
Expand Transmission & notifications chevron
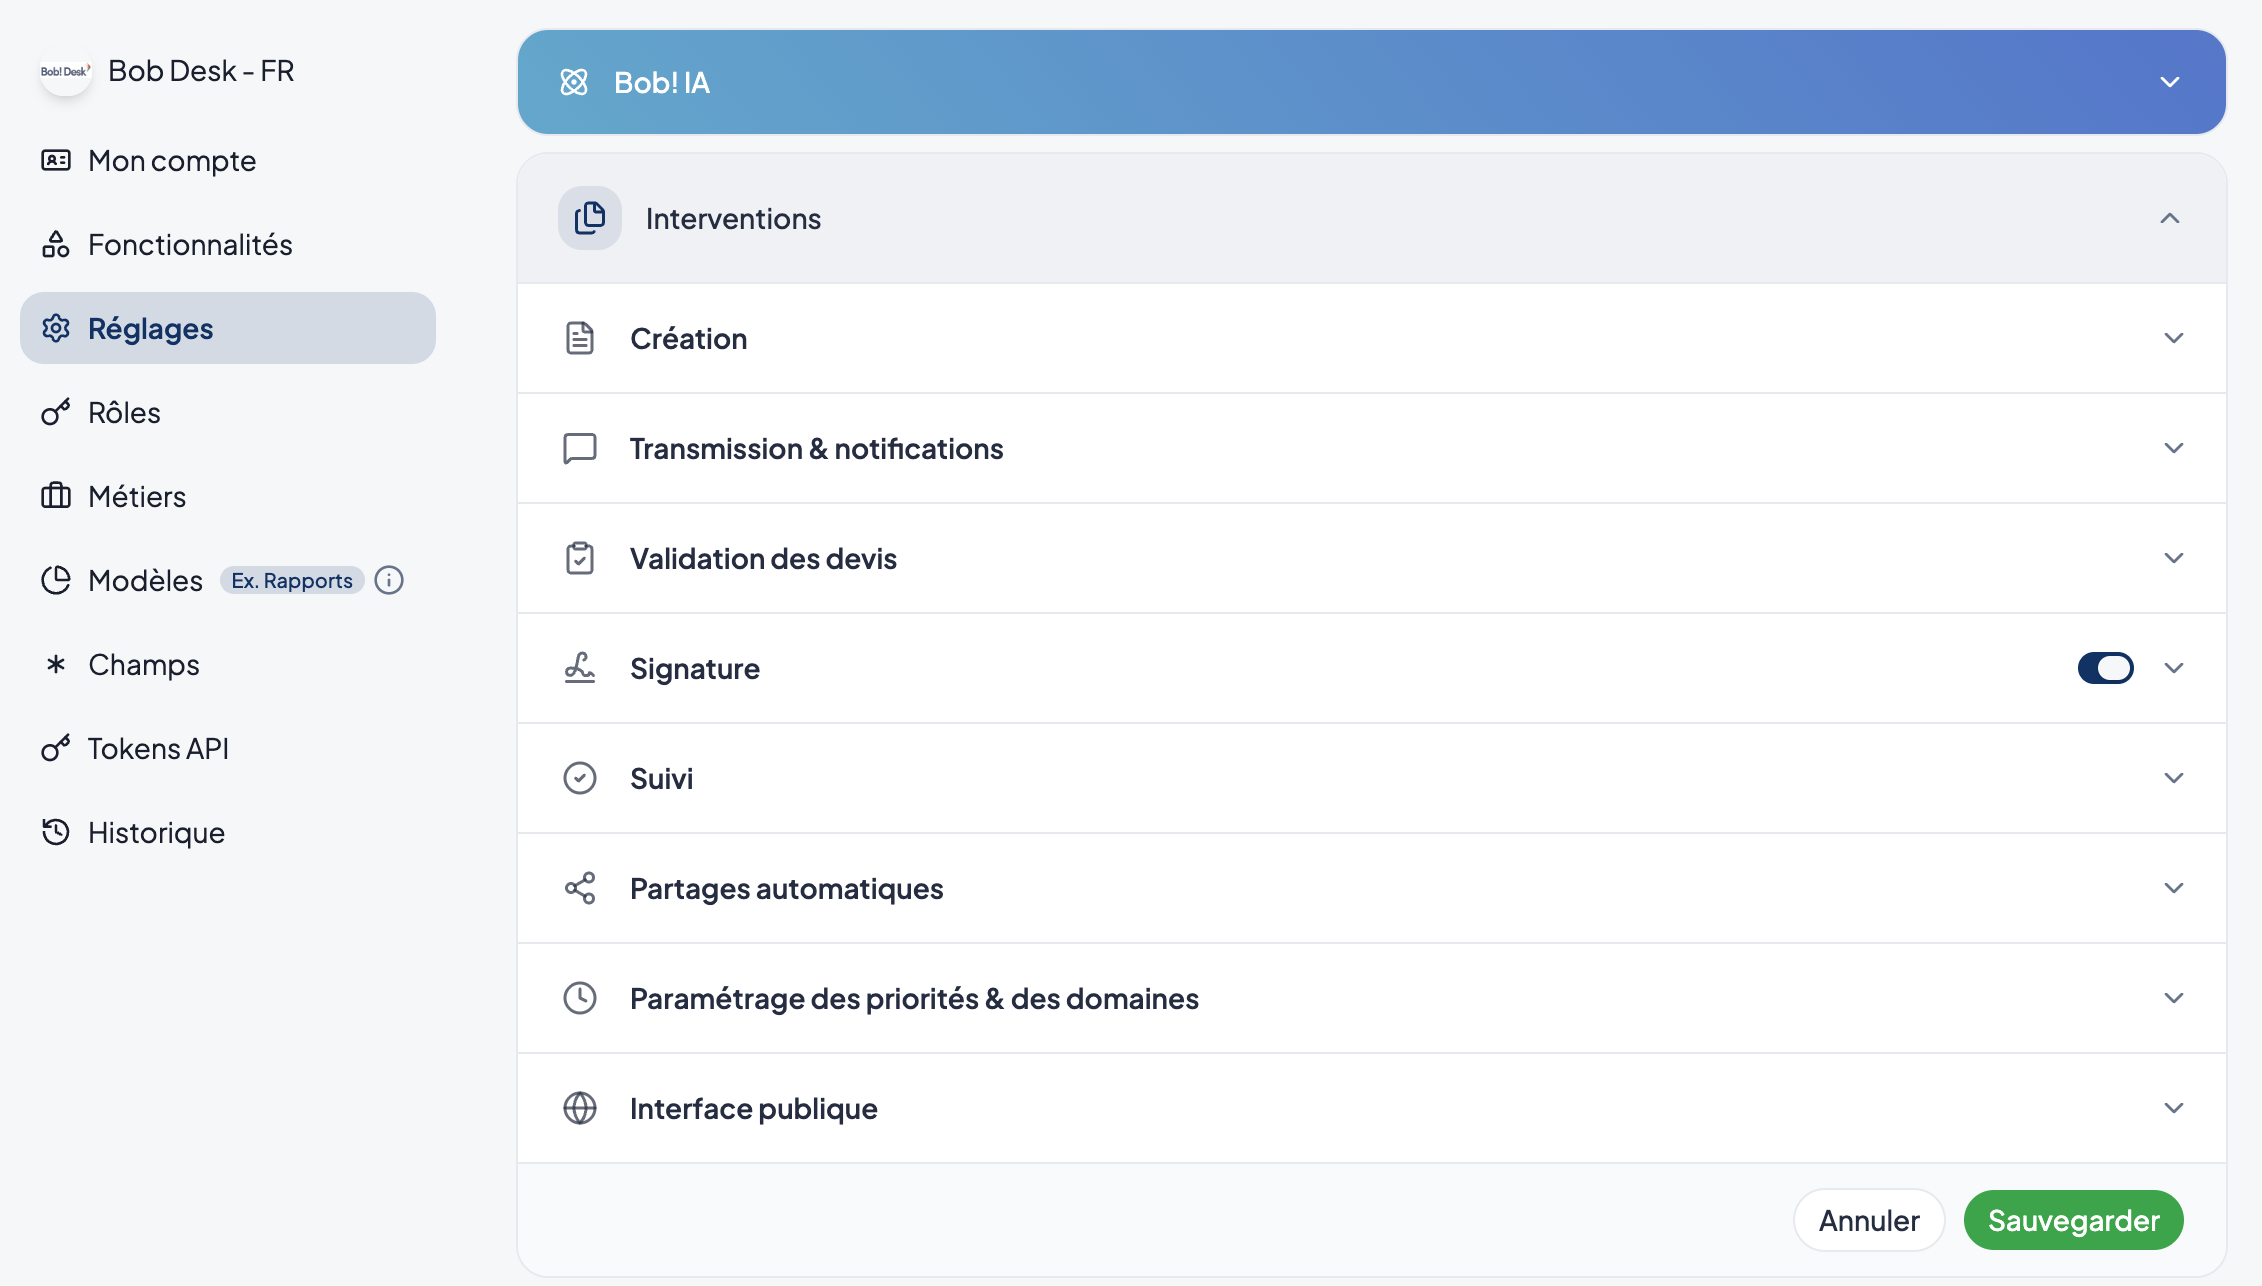tap(2174, 448)
